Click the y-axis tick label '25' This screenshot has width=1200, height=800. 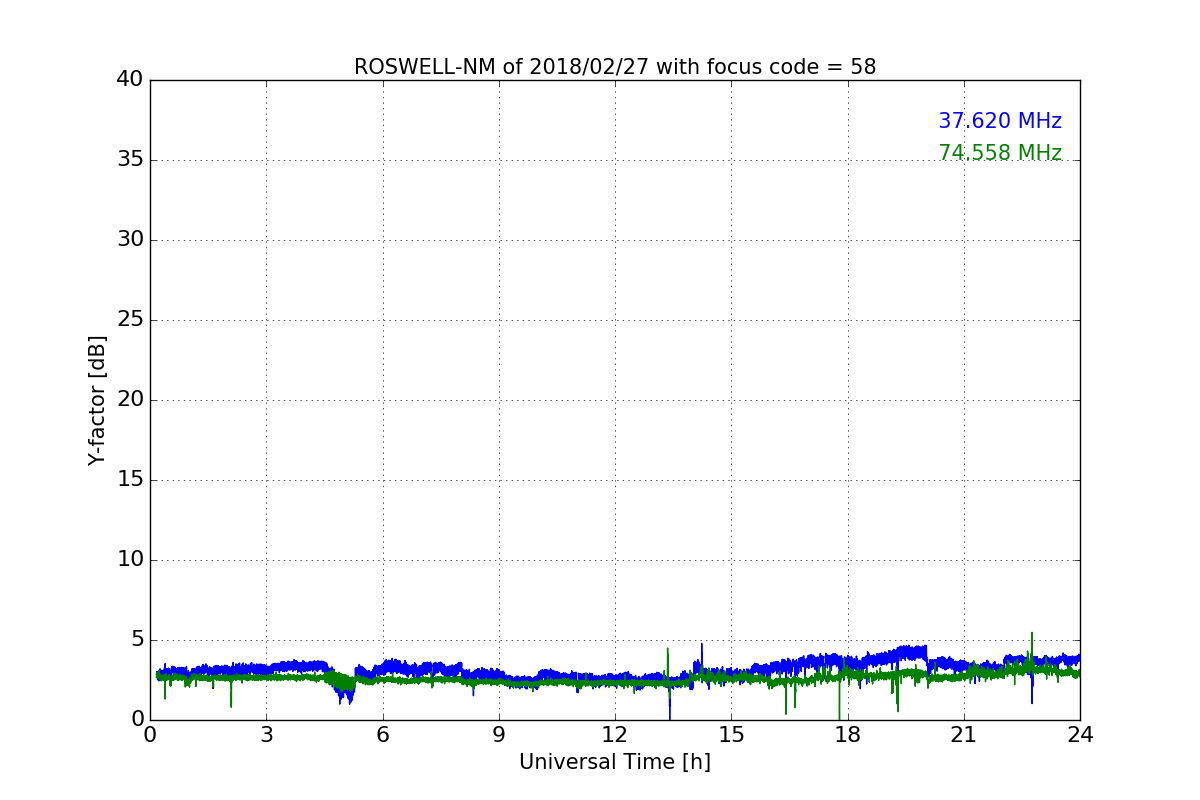(130, 319)
